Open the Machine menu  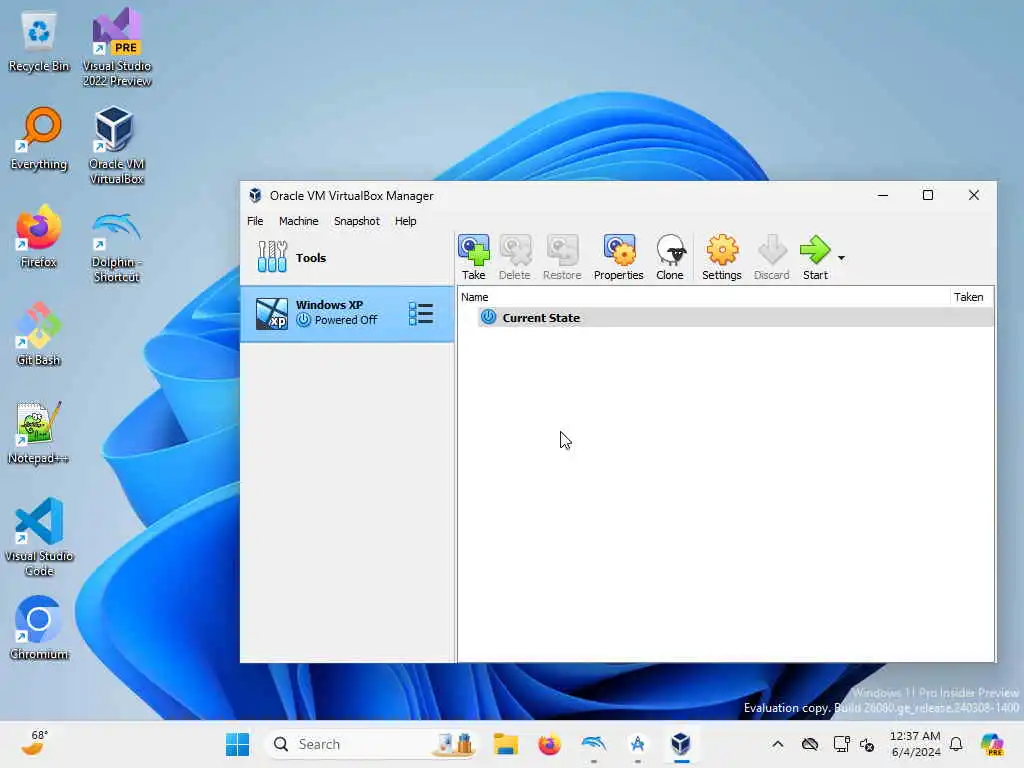[298, 221]
